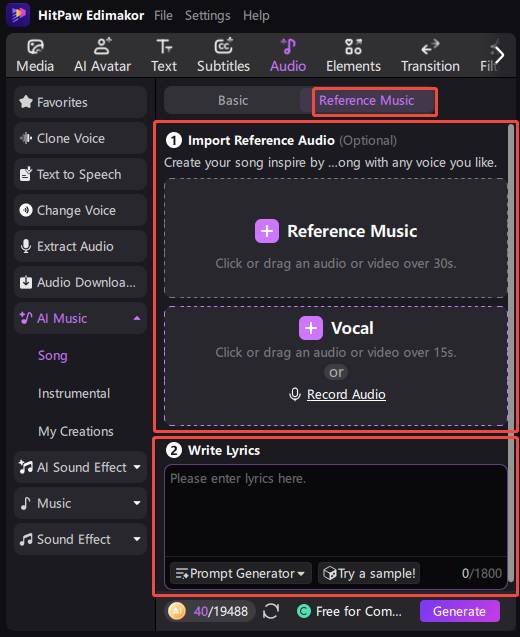This screenshot has width=520, height=637.
Task: Open the AI Avatar panel
Action: pyautogui.click(x=102, y=56)
